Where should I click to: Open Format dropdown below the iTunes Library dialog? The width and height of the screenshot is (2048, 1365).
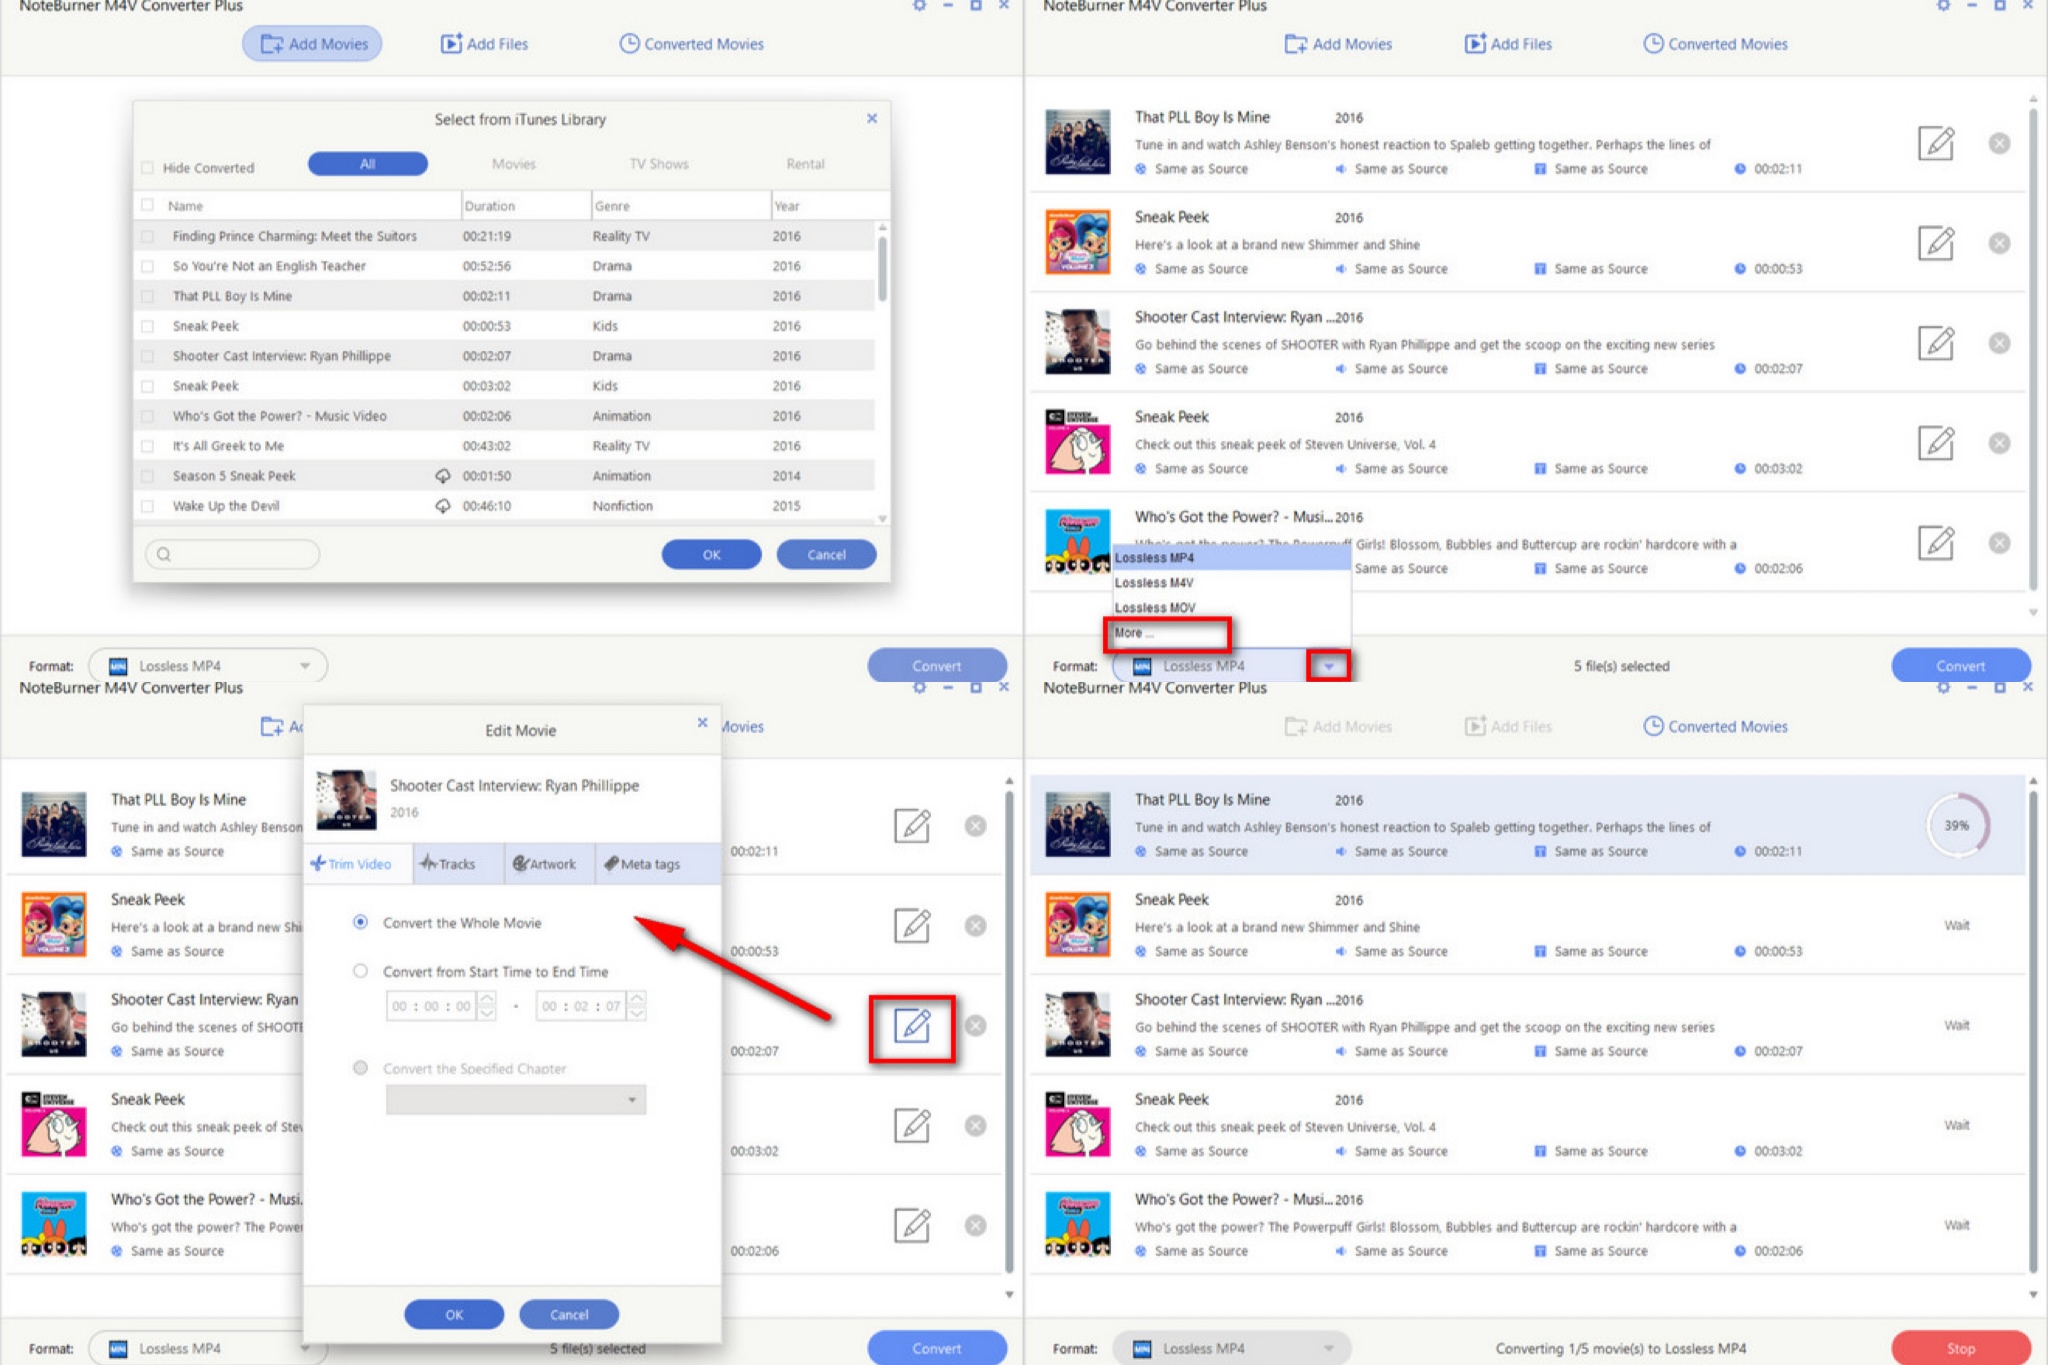pyautogui.click(x=208, y=666)
